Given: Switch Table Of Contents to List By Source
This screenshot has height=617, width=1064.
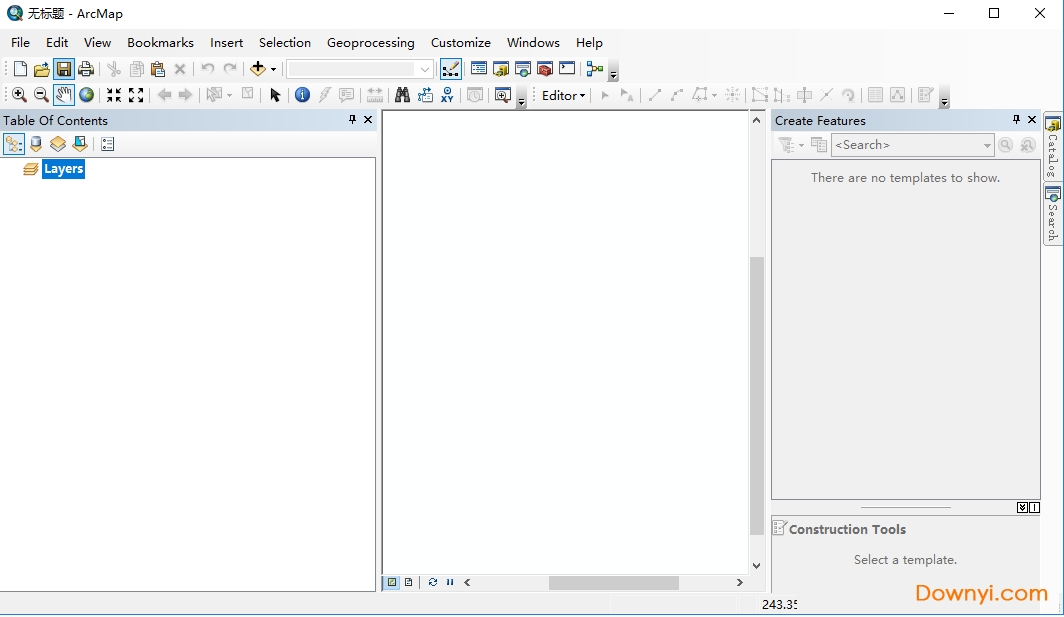Looking at the screenshot, I should (x=35, y=143).
